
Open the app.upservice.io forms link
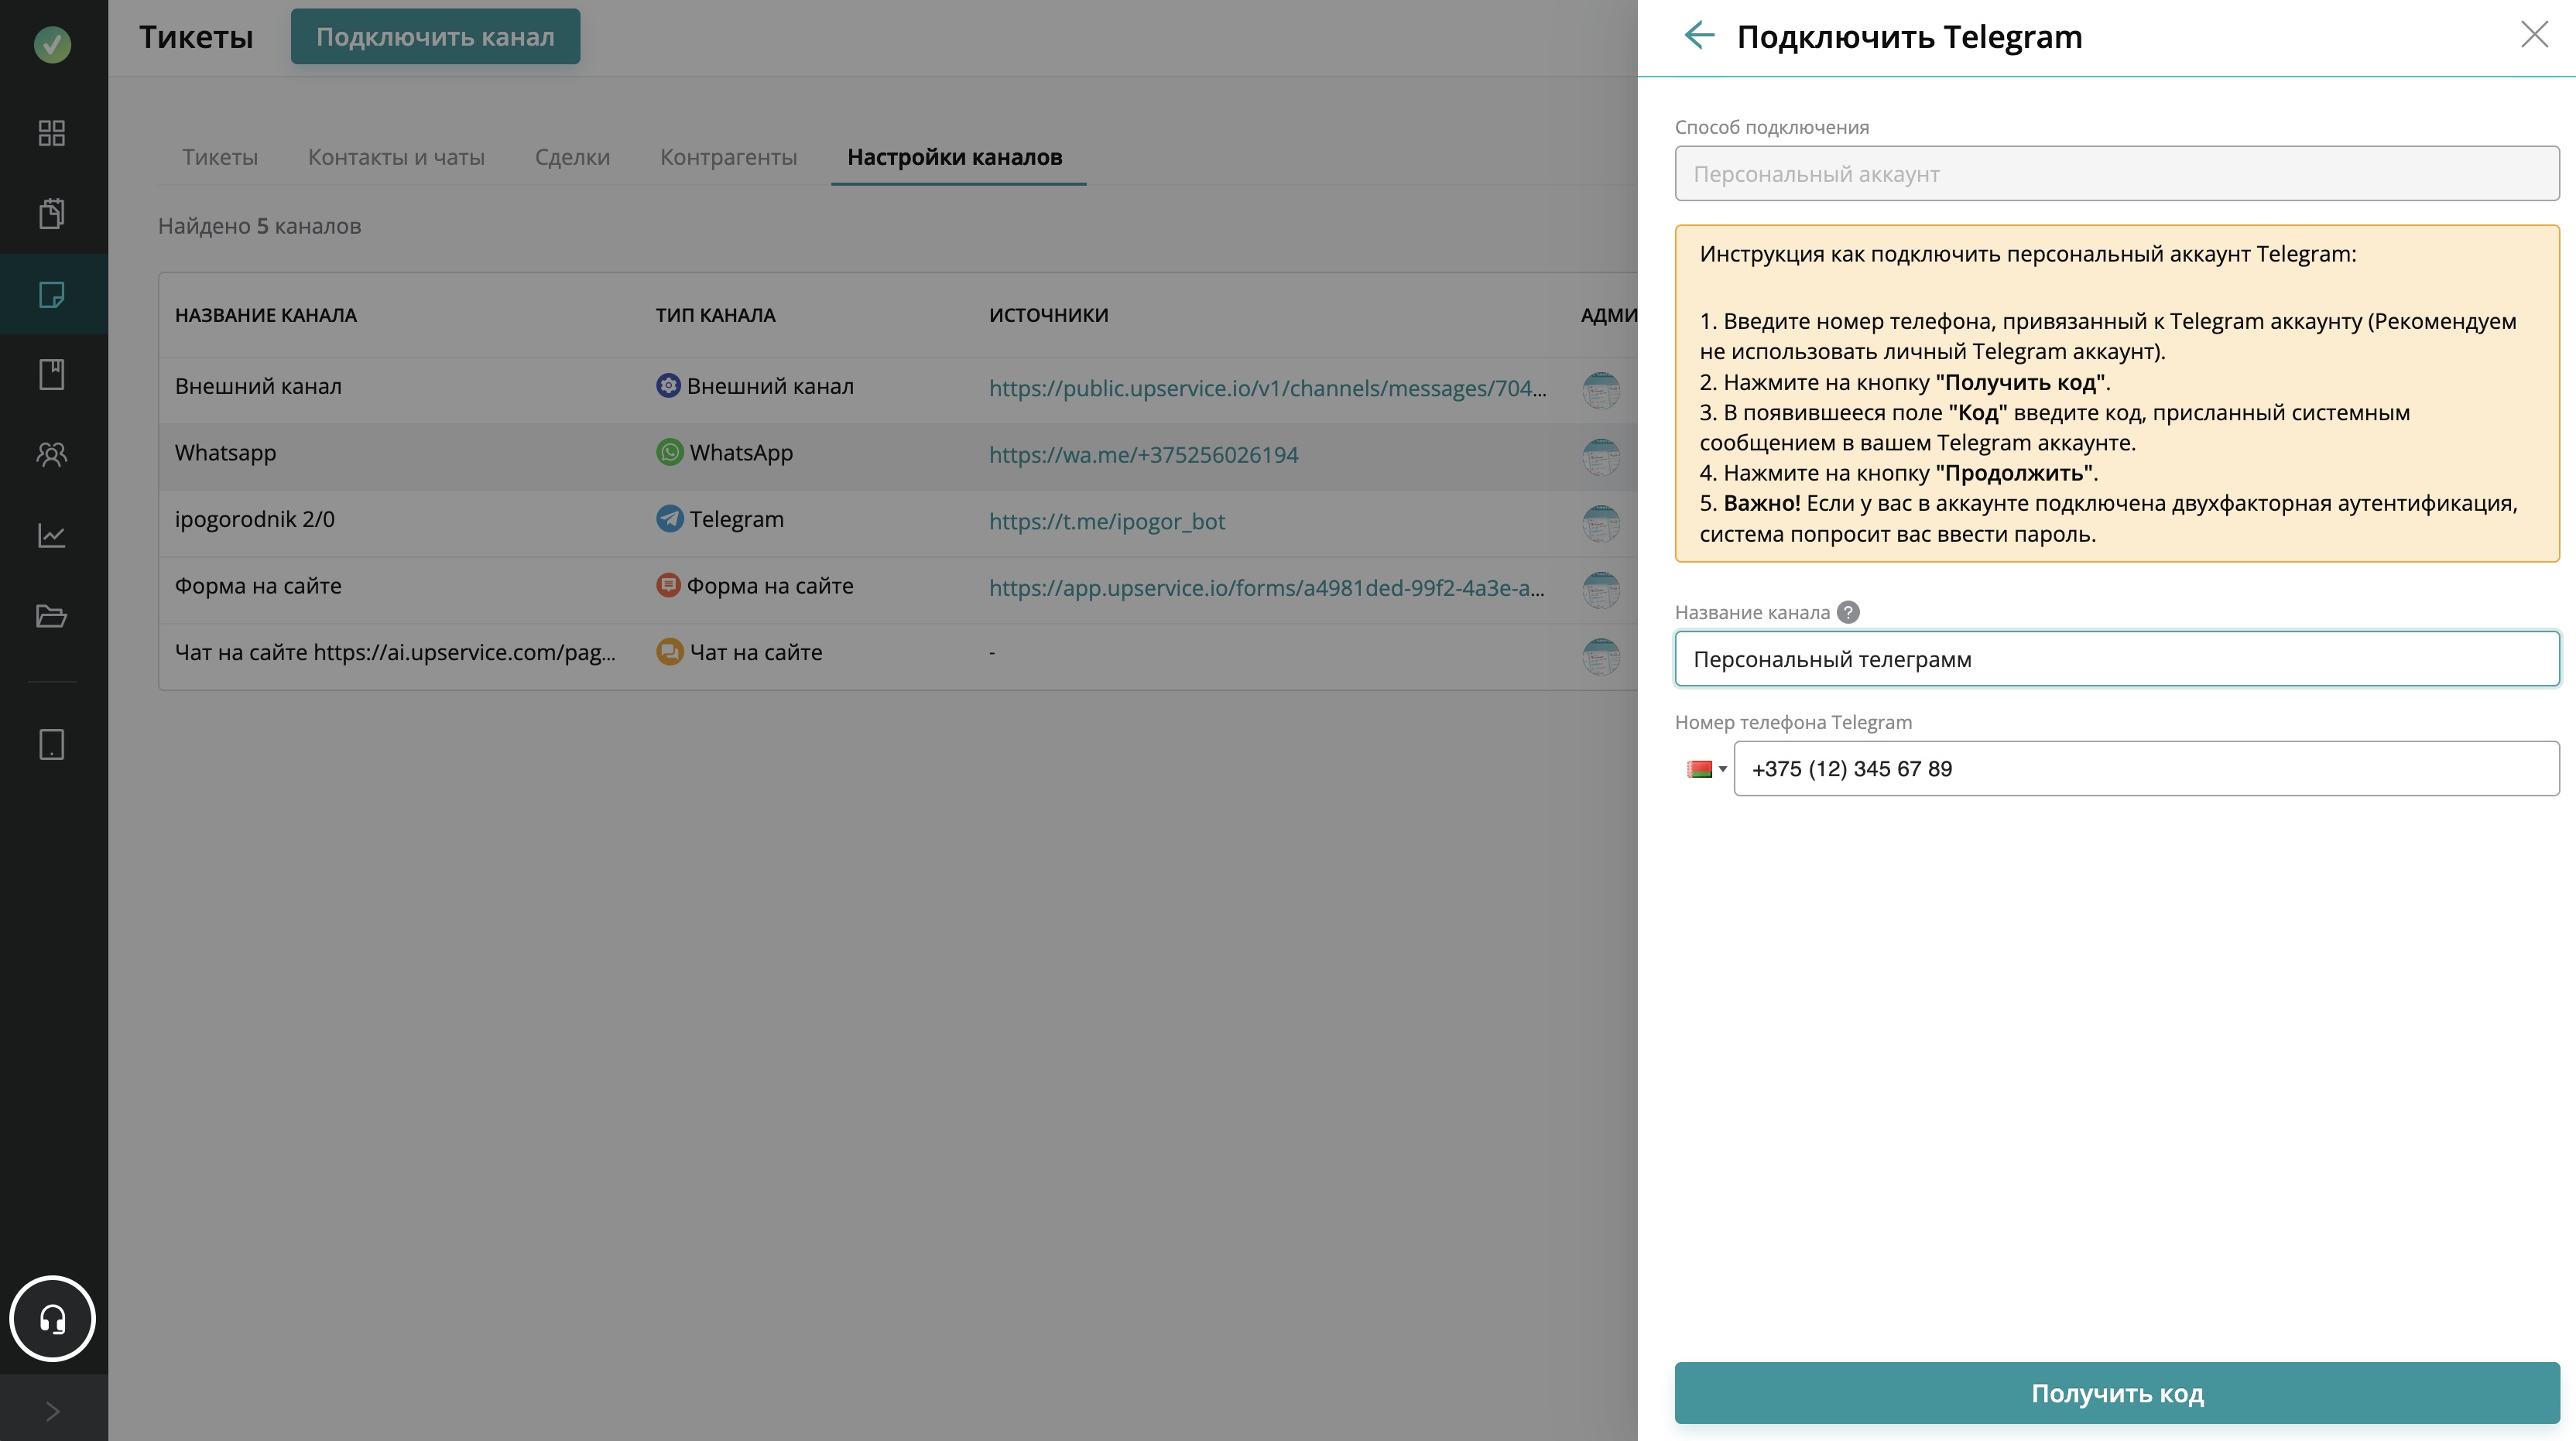pyautogui.click(x=1267, y=587)
